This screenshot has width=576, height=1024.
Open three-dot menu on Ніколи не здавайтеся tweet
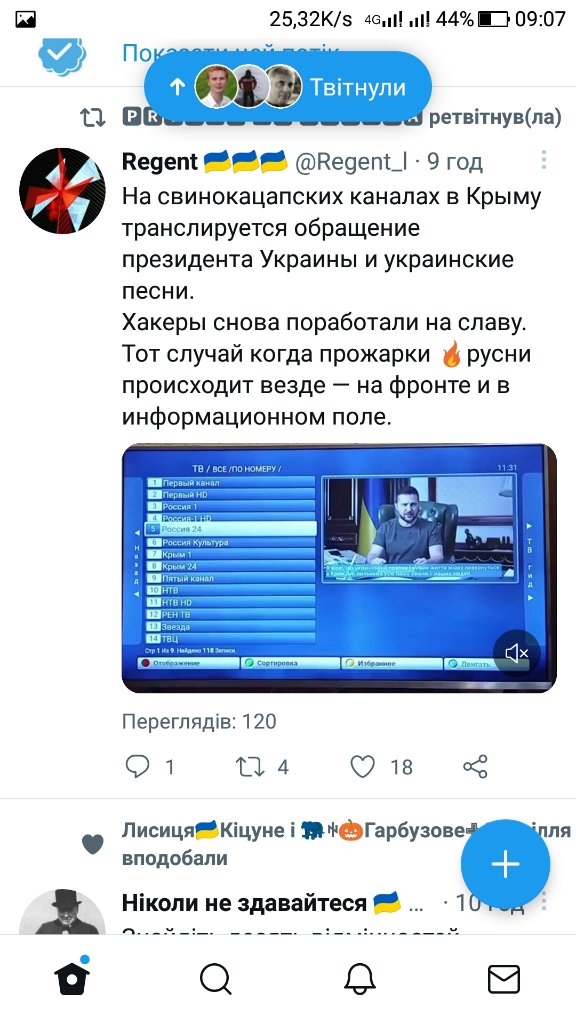point(543,903)
